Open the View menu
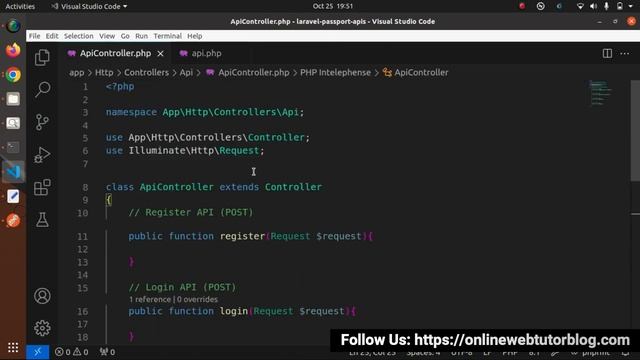The width and height of the screenshot is (640, 360). (107, 36)
